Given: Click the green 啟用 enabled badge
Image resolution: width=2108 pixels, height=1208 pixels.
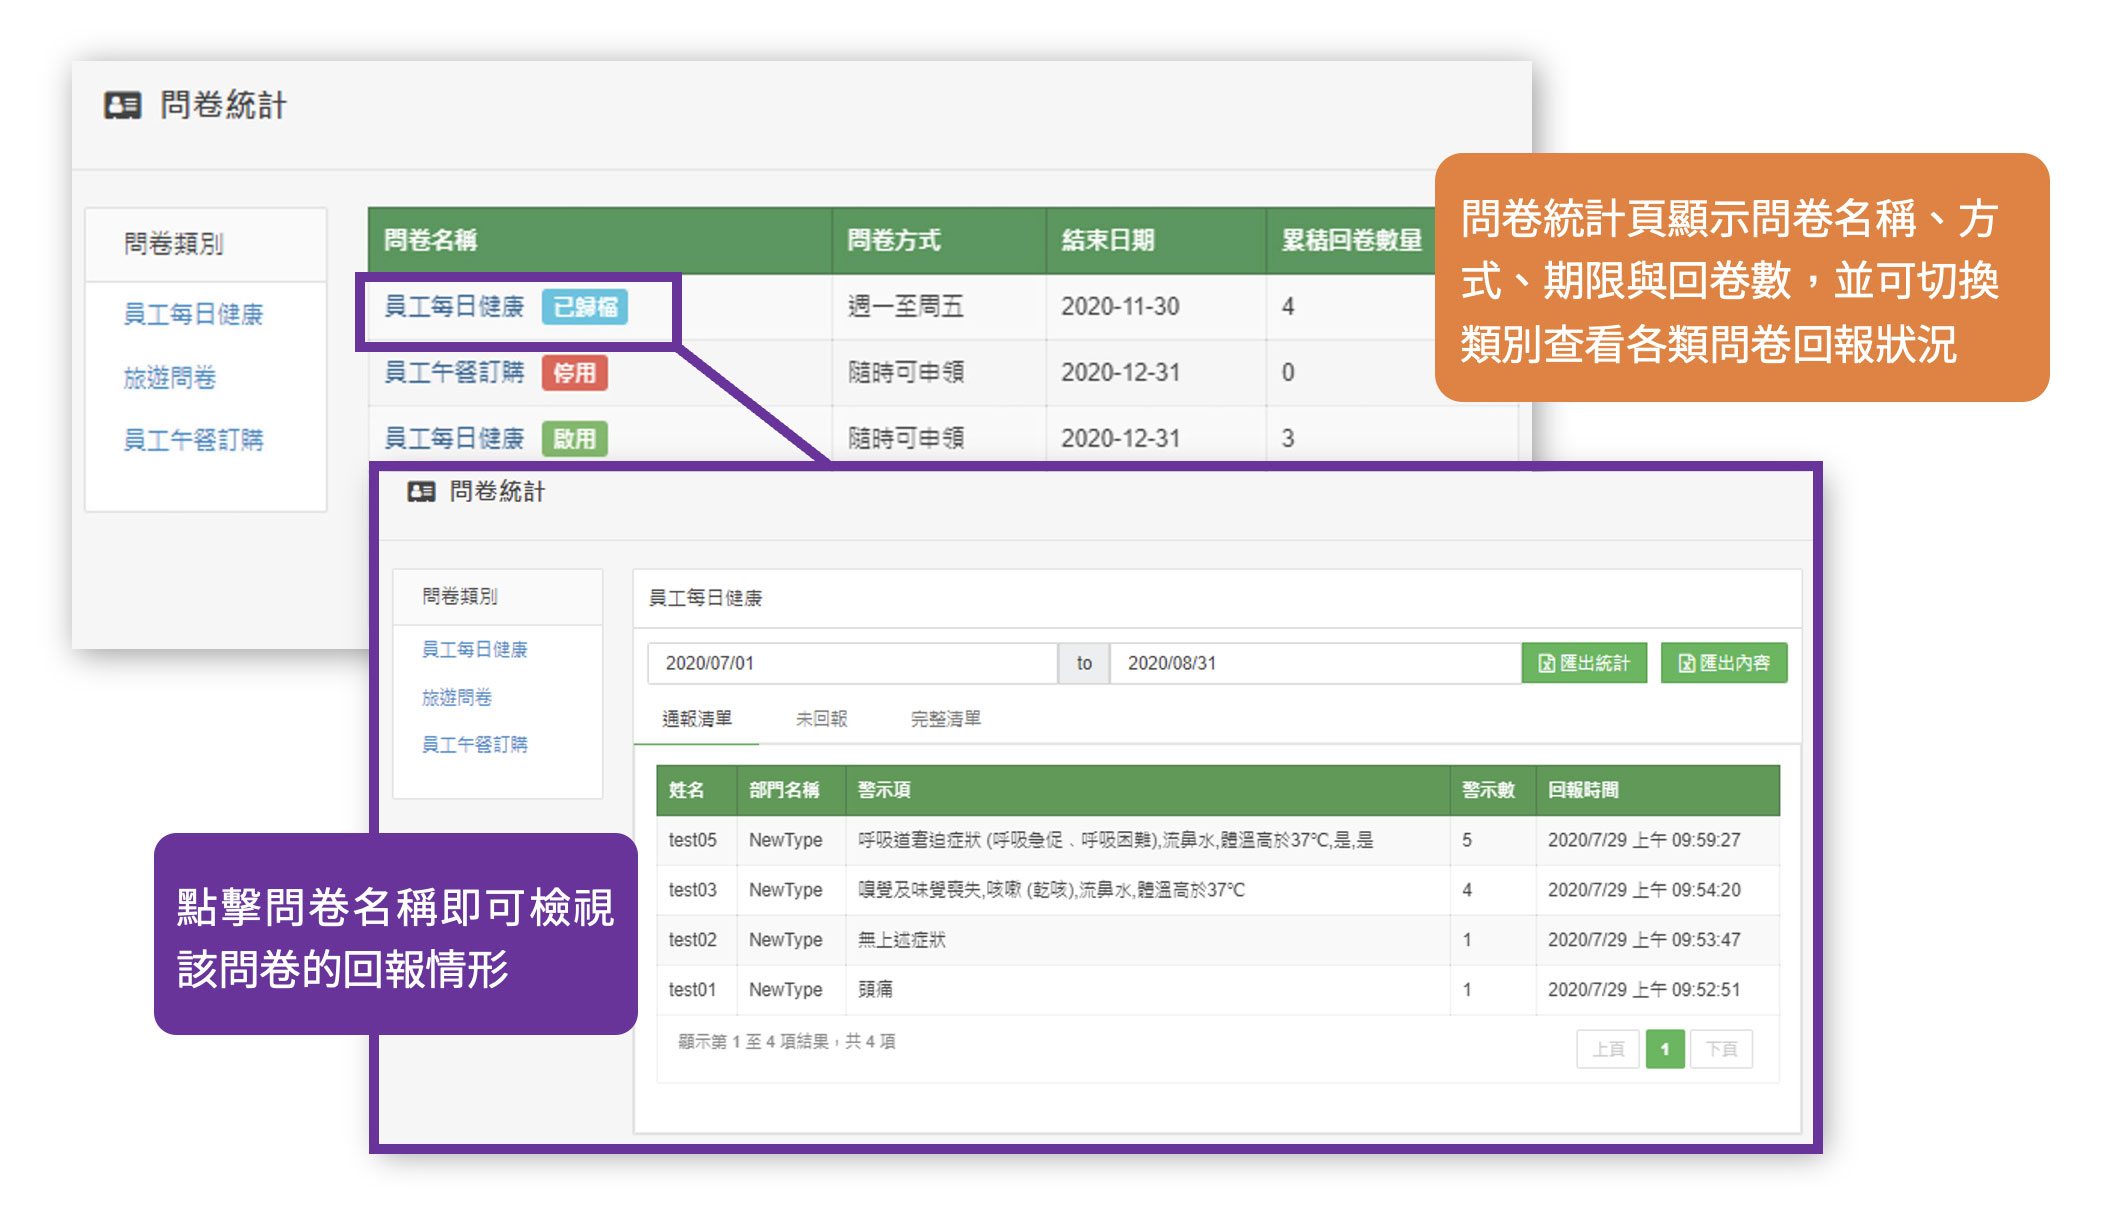Looking at the screenshot, I should click(x=574, y=439).
